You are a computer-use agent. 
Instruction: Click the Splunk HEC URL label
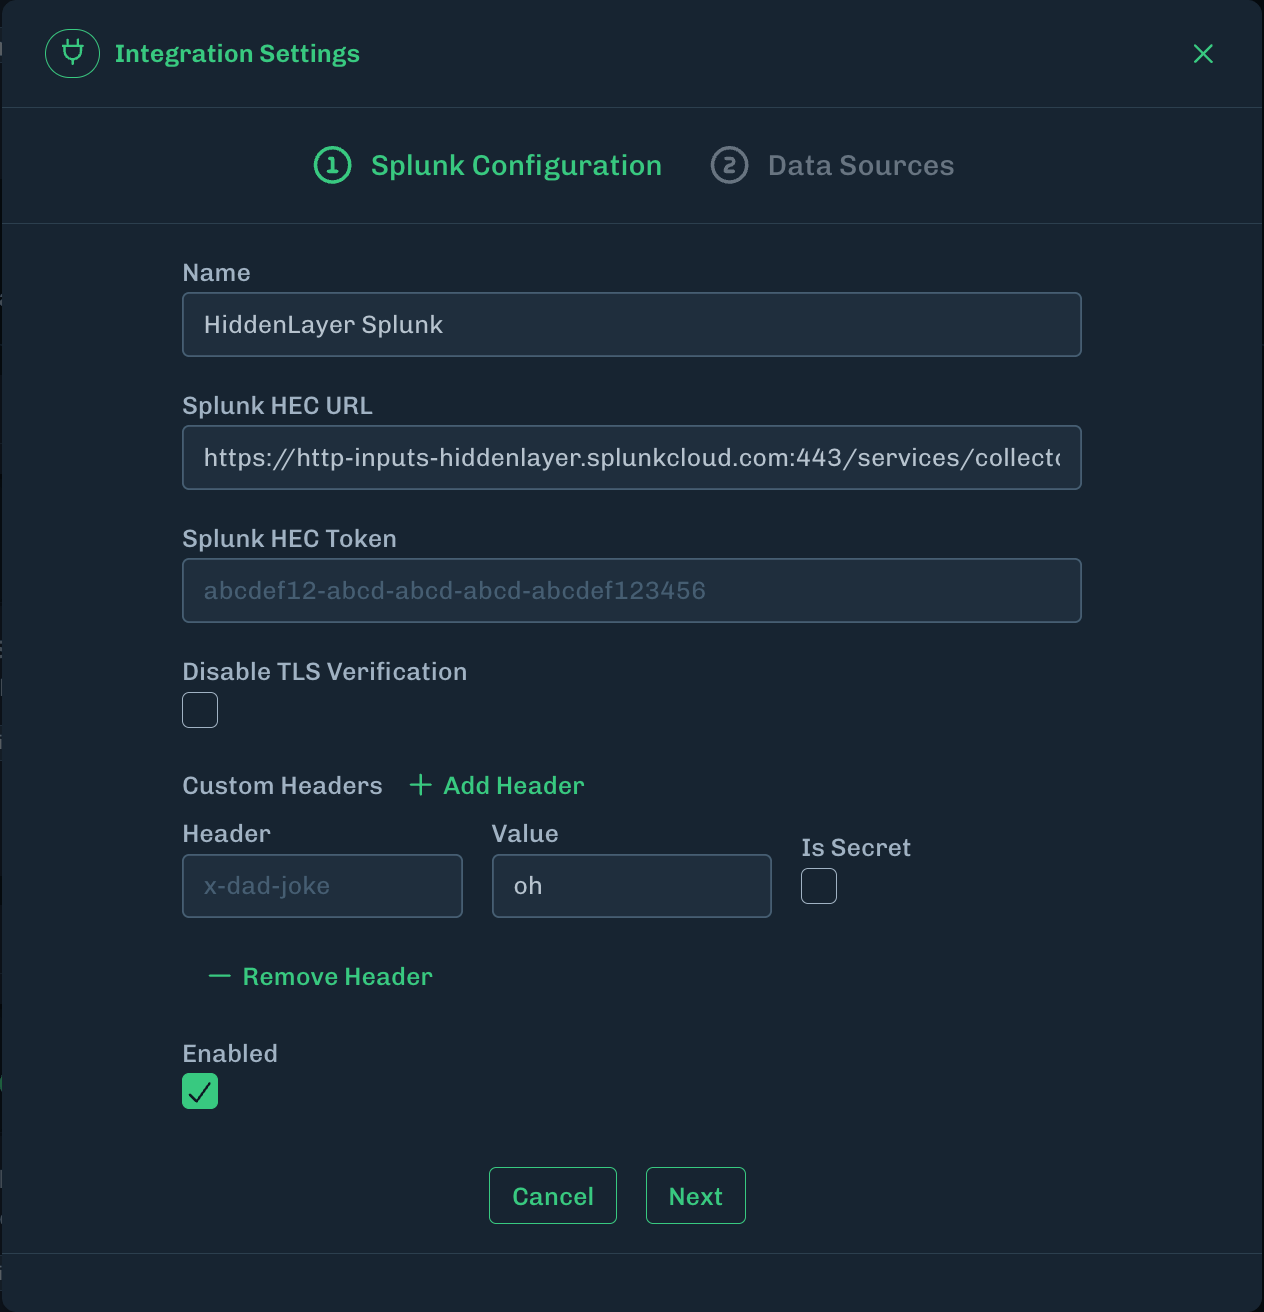(277, 405)
